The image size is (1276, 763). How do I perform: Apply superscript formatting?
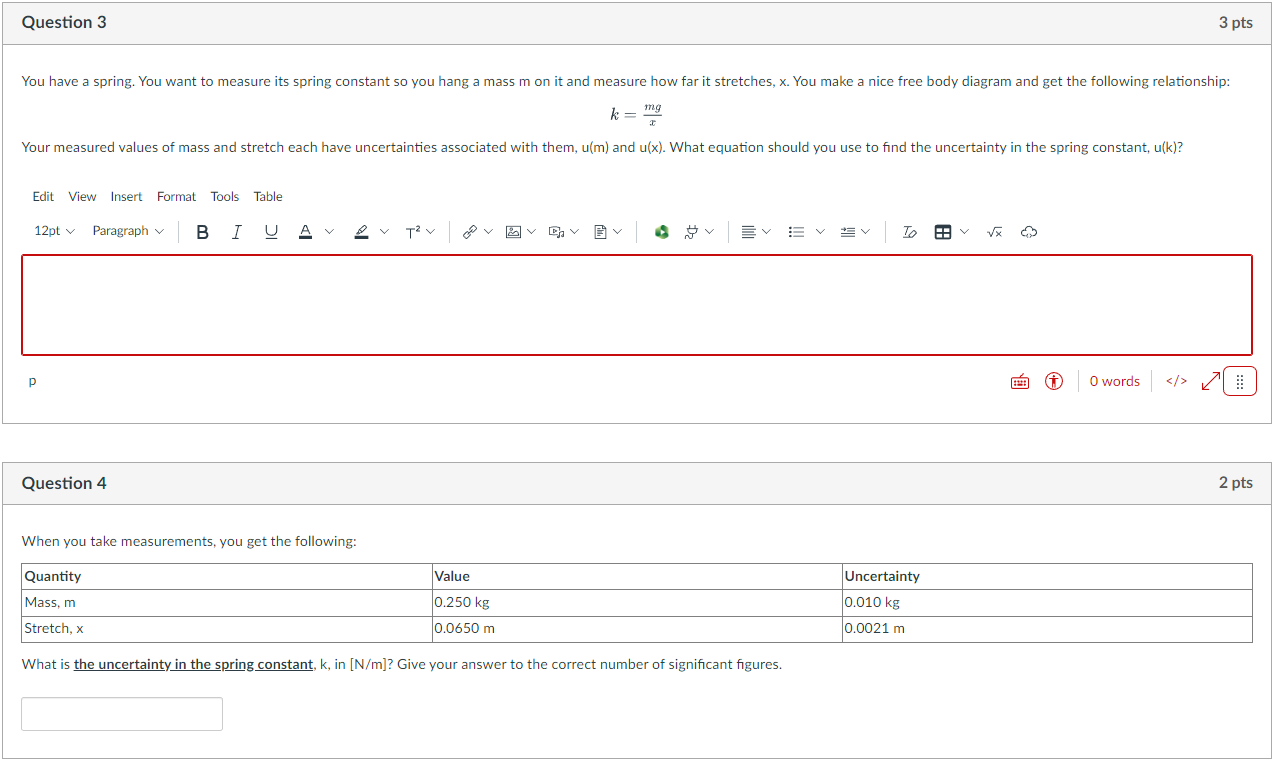point(415,231)
